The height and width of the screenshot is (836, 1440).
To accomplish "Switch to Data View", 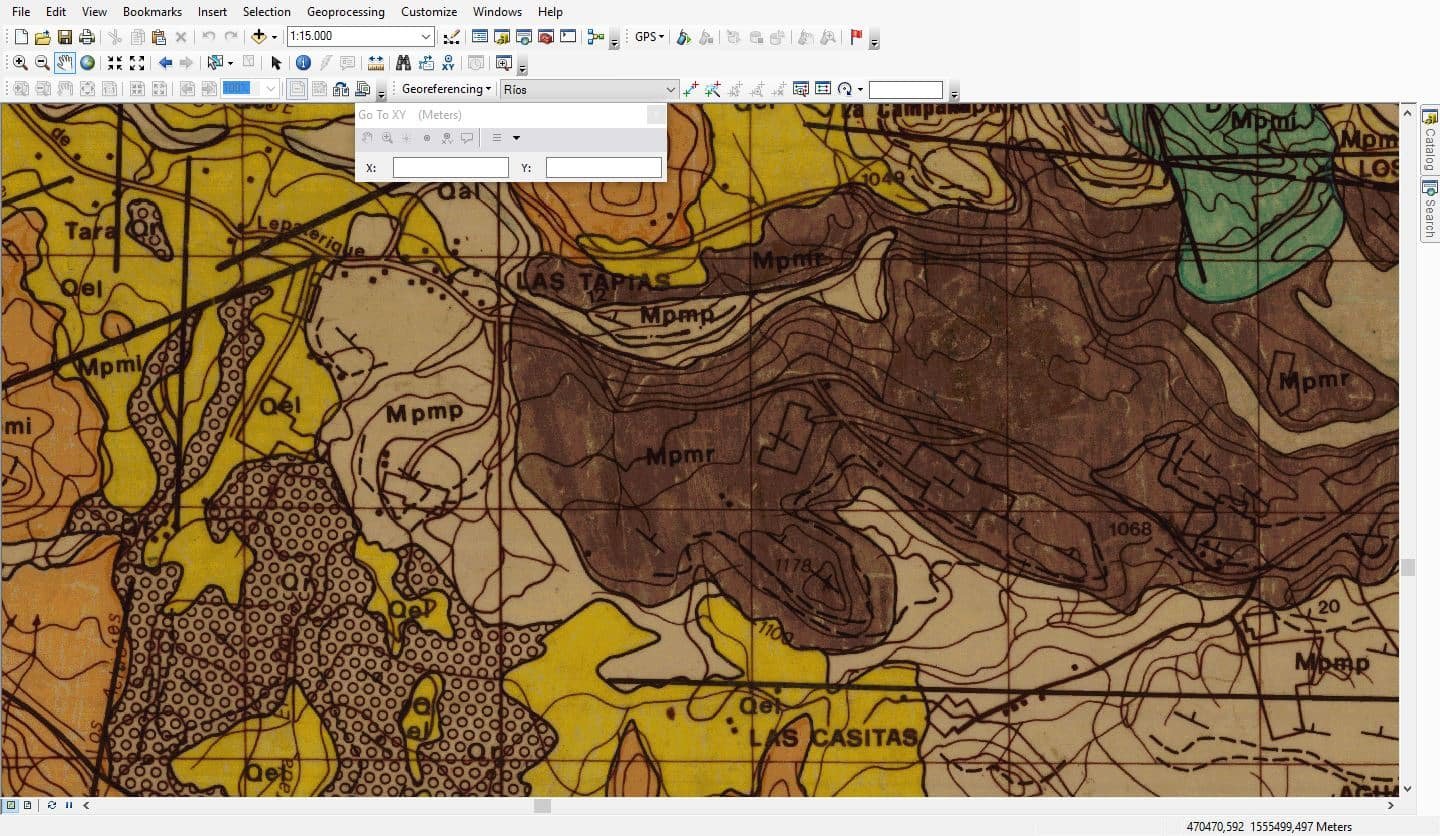I will [x=10, y=805].
